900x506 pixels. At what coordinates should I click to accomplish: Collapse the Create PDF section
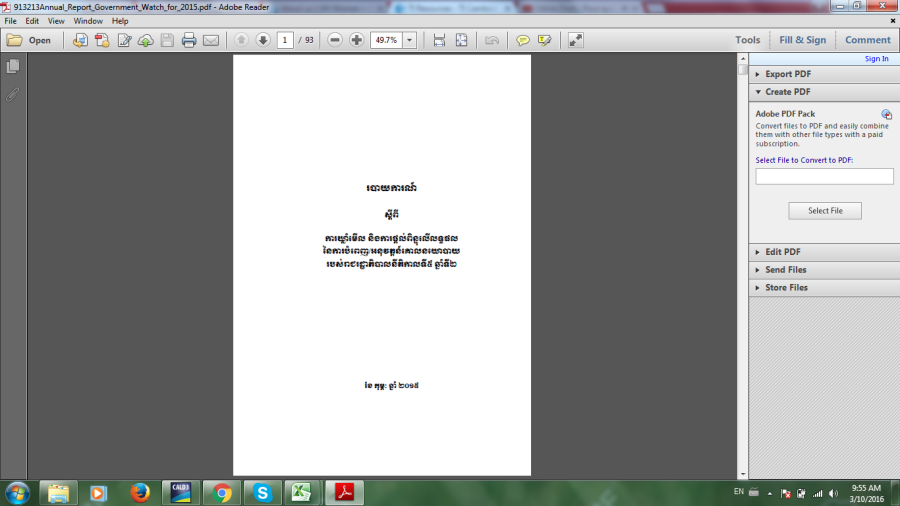coord(788,92)
